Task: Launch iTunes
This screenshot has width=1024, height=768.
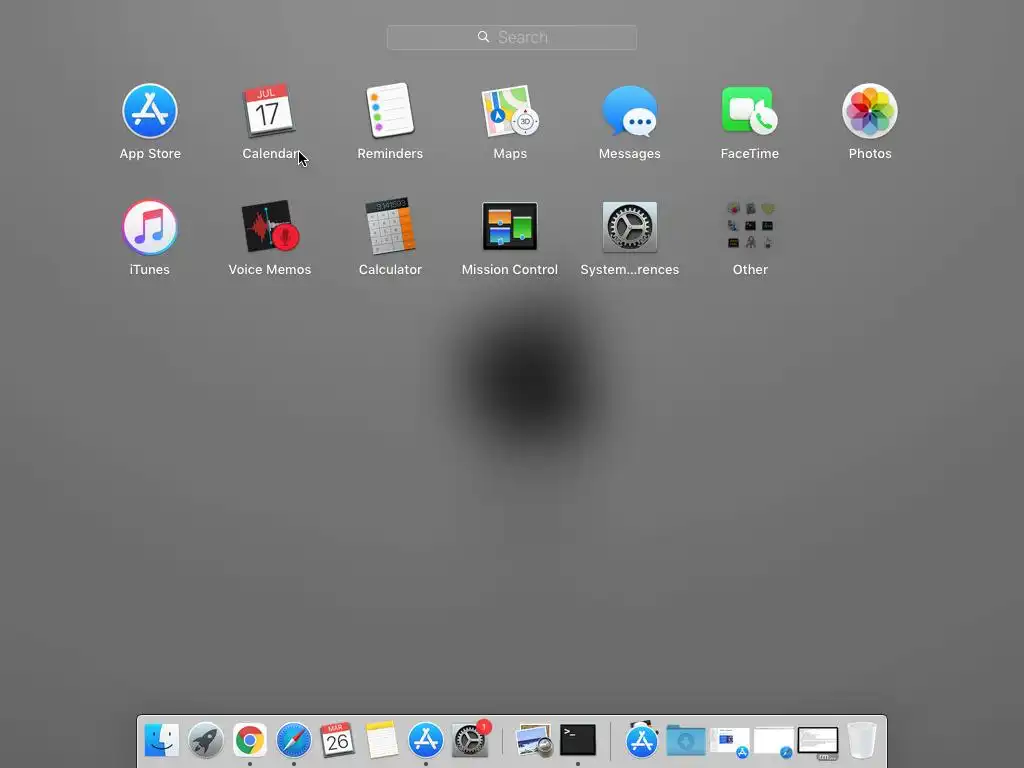Action: tap(150, 227)
